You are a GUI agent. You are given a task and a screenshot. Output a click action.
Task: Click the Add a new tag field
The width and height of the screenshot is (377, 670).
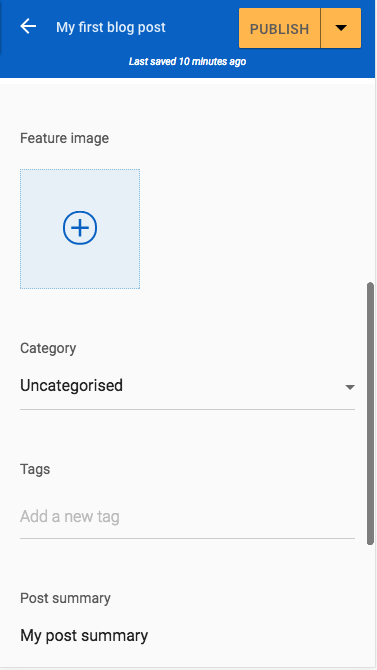coord(187,517)
